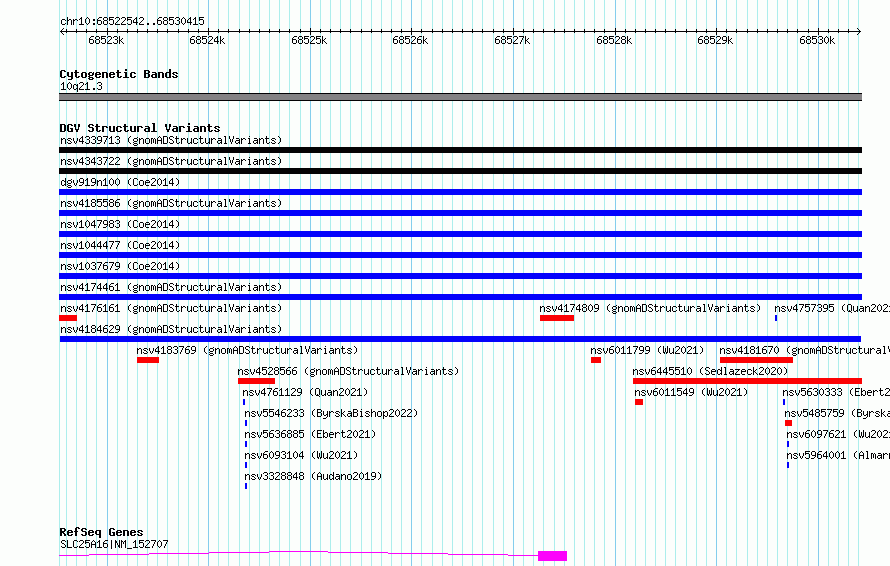Click the red bar under nsv4183769

tap(148, 360)
